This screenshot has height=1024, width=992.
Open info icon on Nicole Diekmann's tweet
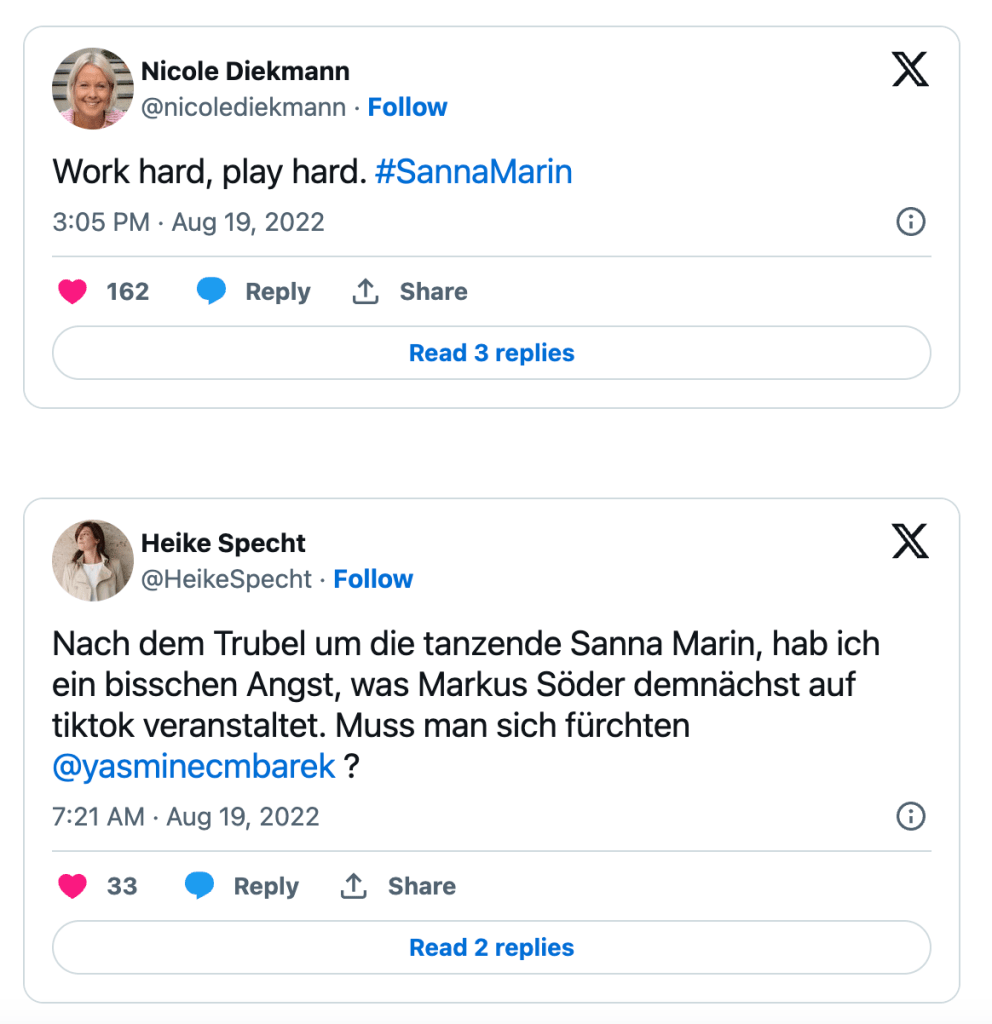[x=910, y=222]
